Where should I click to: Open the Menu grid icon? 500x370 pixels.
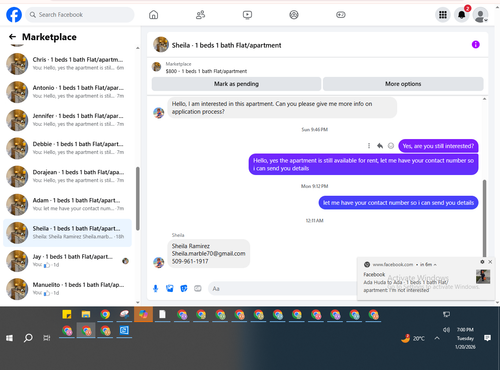click(443, 15)
